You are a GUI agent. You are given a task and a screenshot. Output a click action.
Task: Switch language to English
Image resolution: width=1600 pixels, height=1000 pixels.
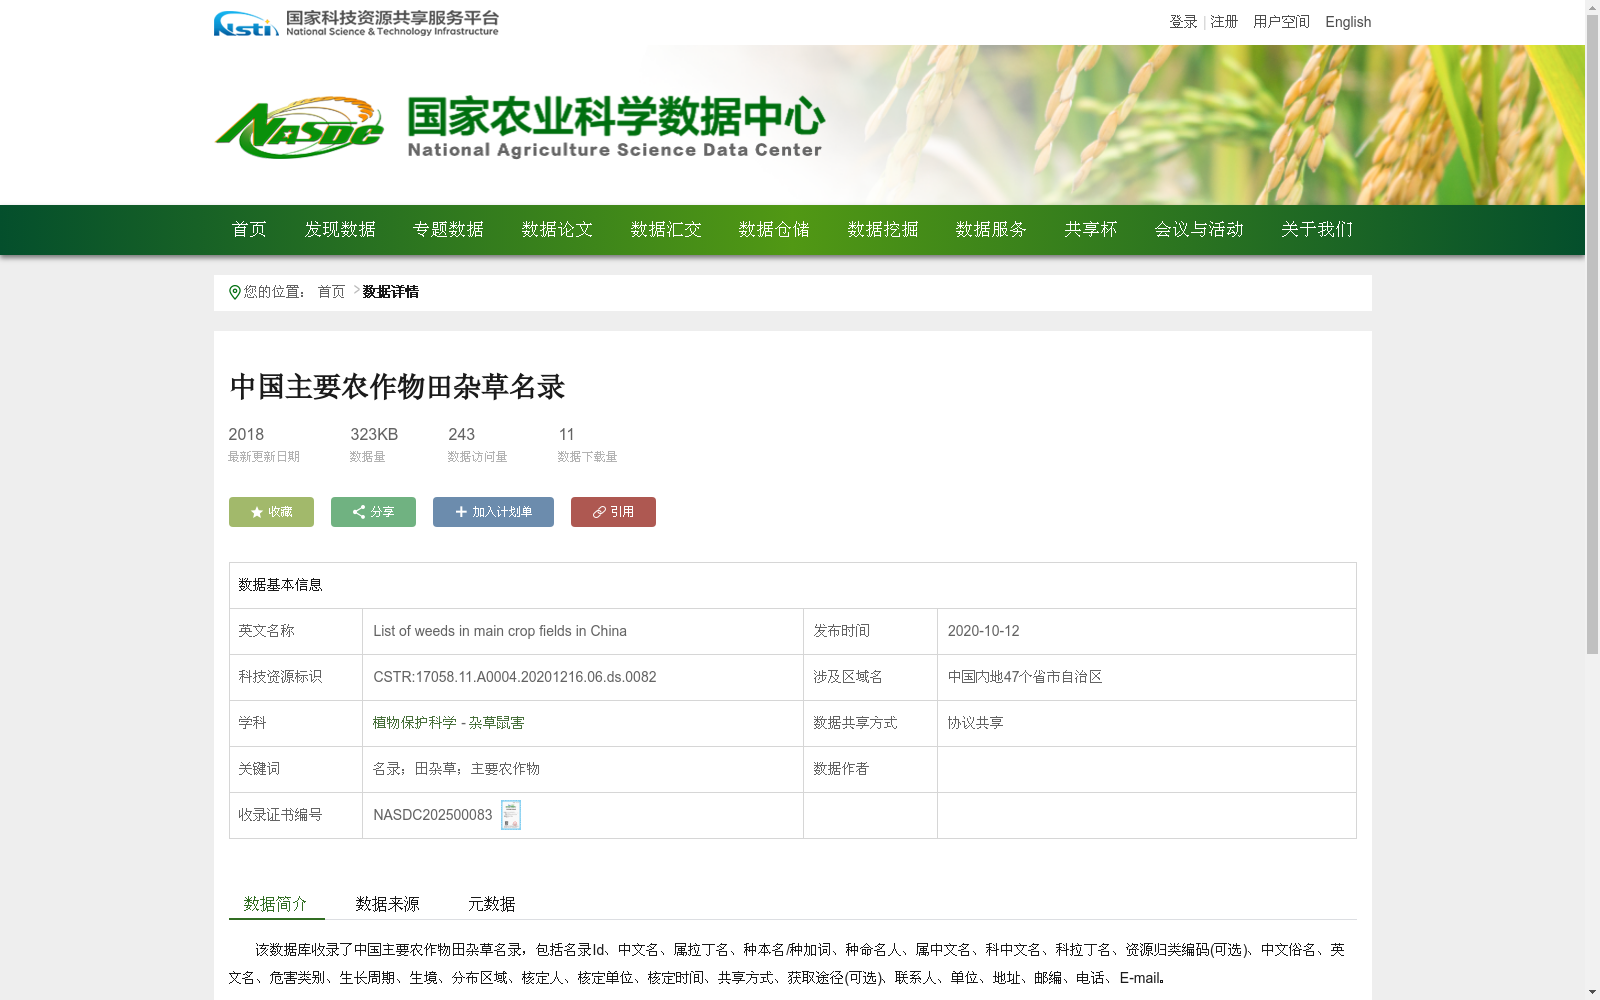tap(1348, 22)
